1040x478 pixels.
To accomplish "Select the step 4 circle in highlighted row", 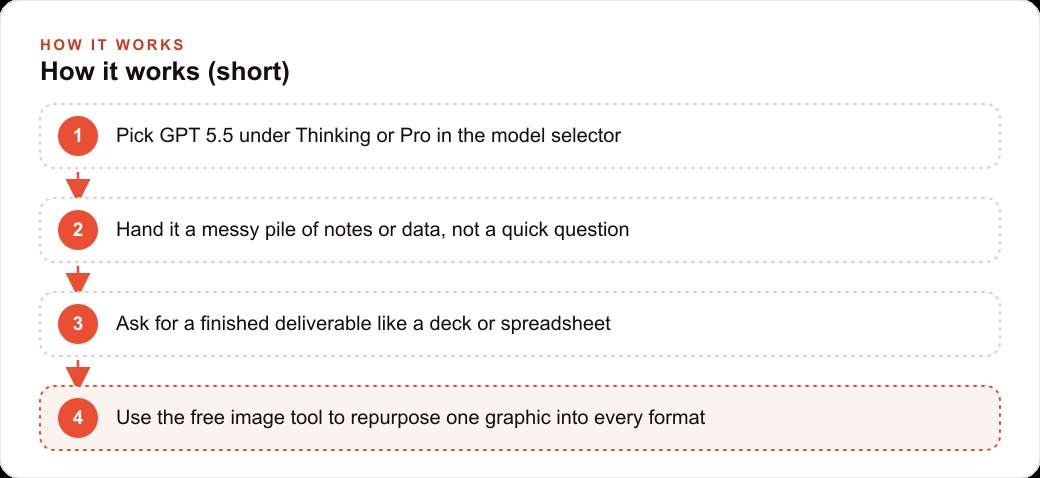I will (x=78, y=418).
